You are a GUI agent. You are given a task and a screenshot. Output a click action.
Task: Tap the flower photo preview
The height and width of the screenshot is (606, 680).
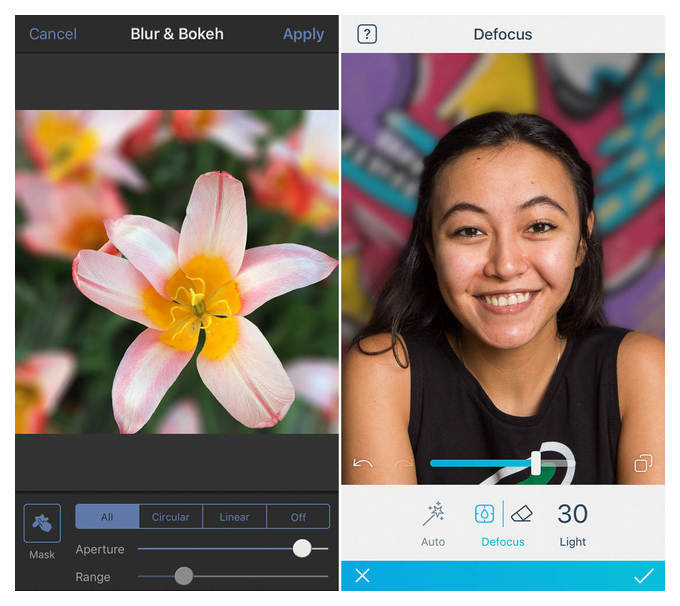[x=177, y=272]
